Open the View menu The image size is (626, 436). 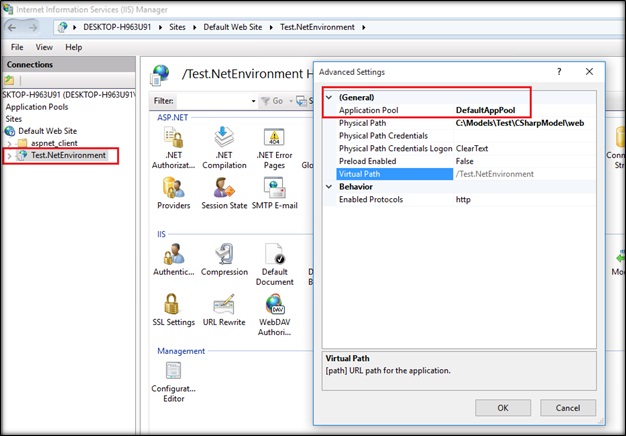pyautogui.click(x=44, y=47)
